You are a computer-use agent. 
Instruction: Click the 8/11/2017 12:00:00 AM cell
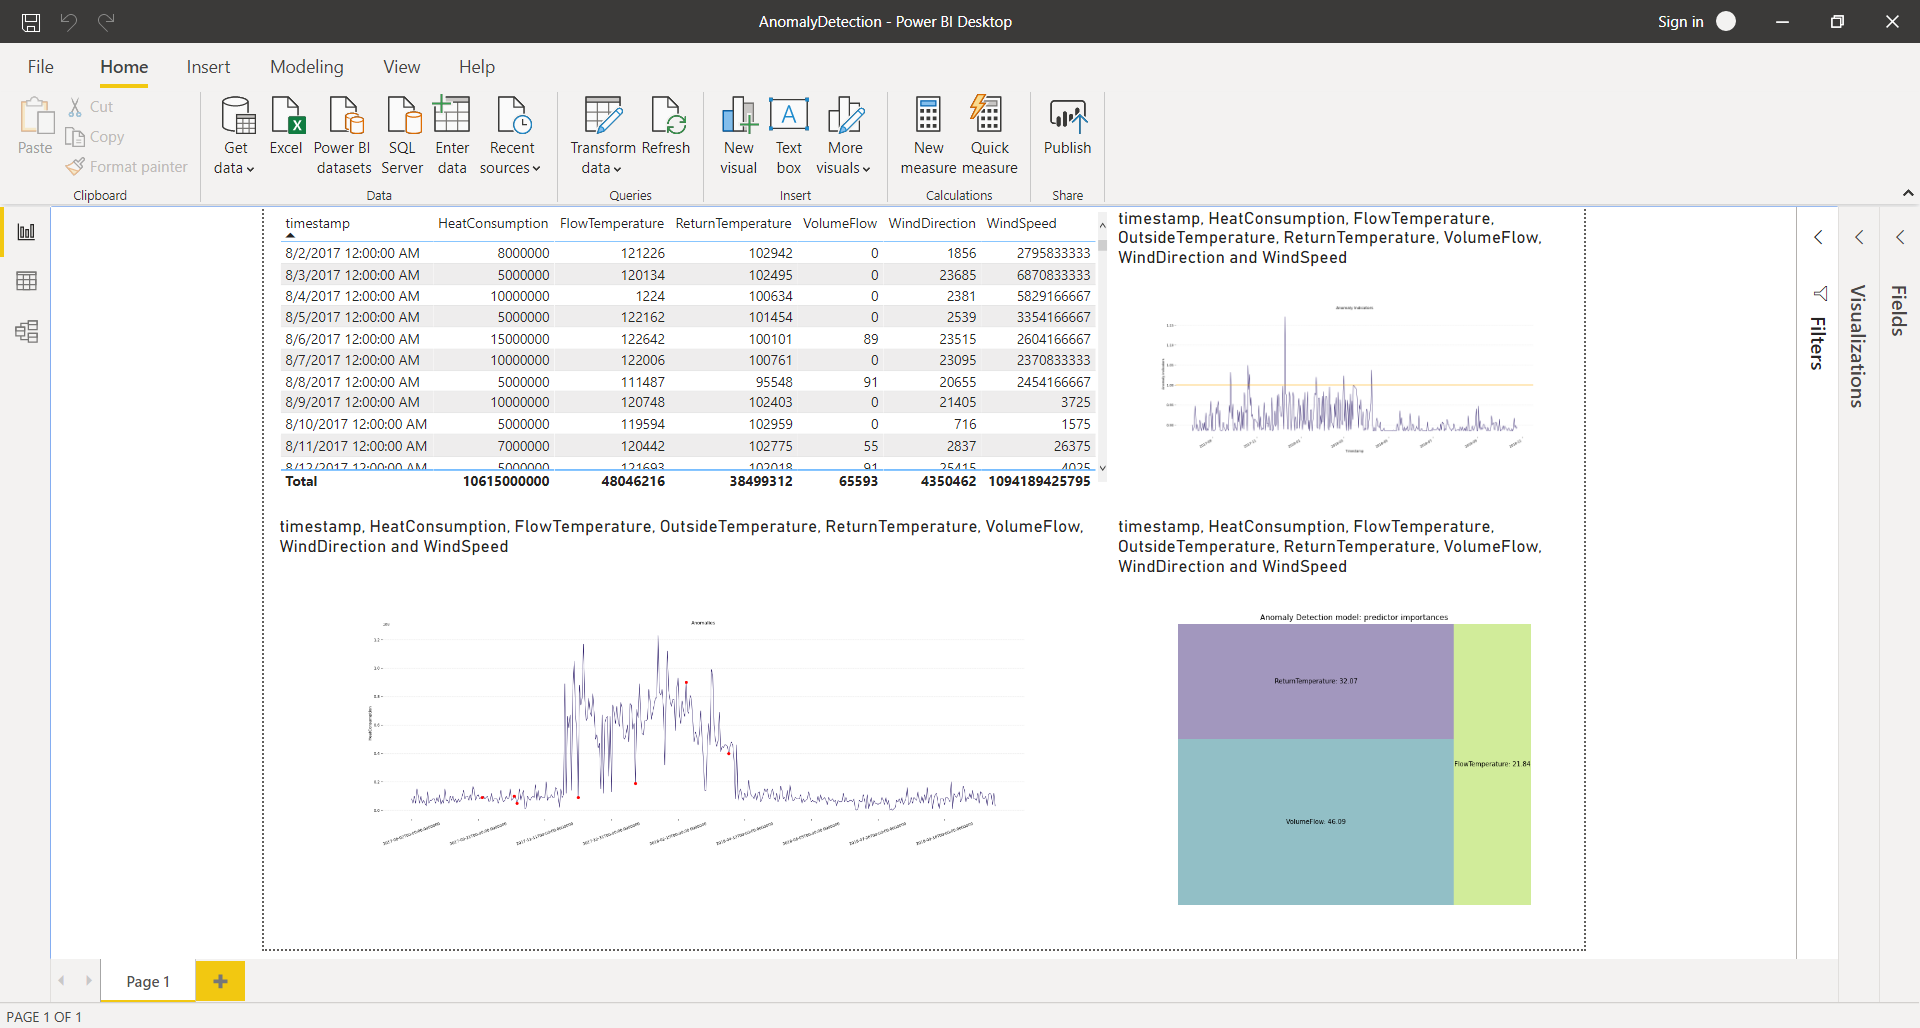click(356, 446)
